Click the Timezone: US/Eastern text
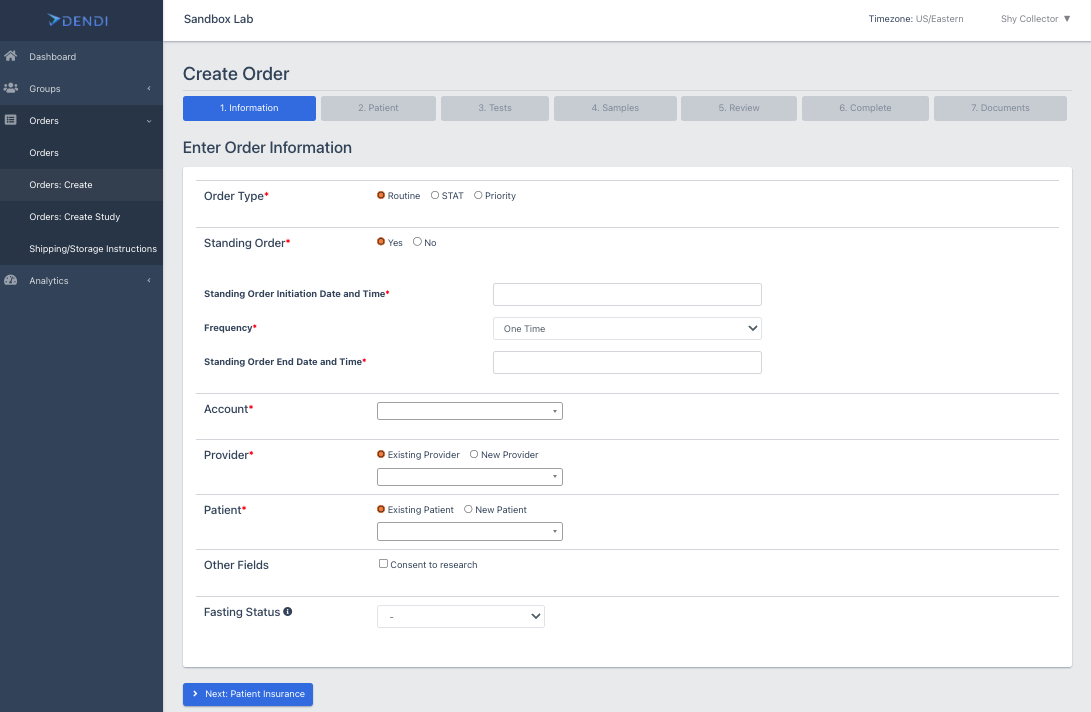1091x712 pixels. click(916, 19)
